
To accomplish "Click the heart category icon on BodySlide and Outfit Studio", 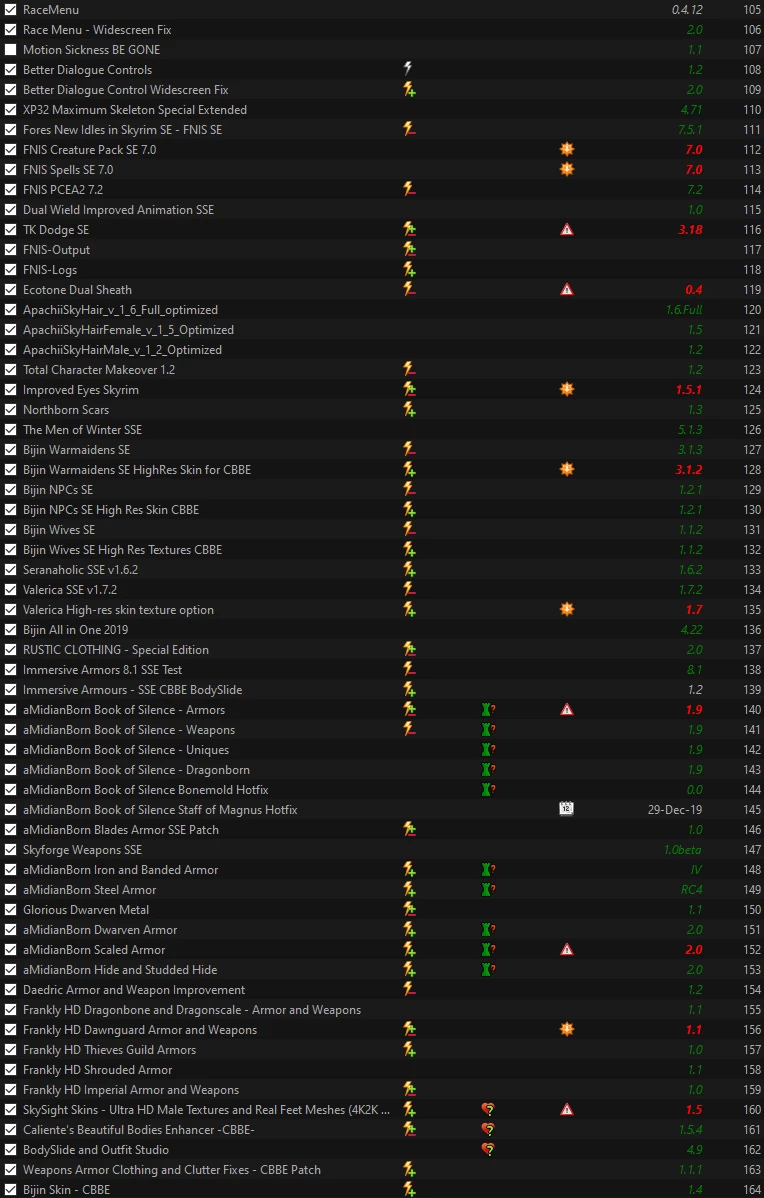I will (x=489, y=1149).
